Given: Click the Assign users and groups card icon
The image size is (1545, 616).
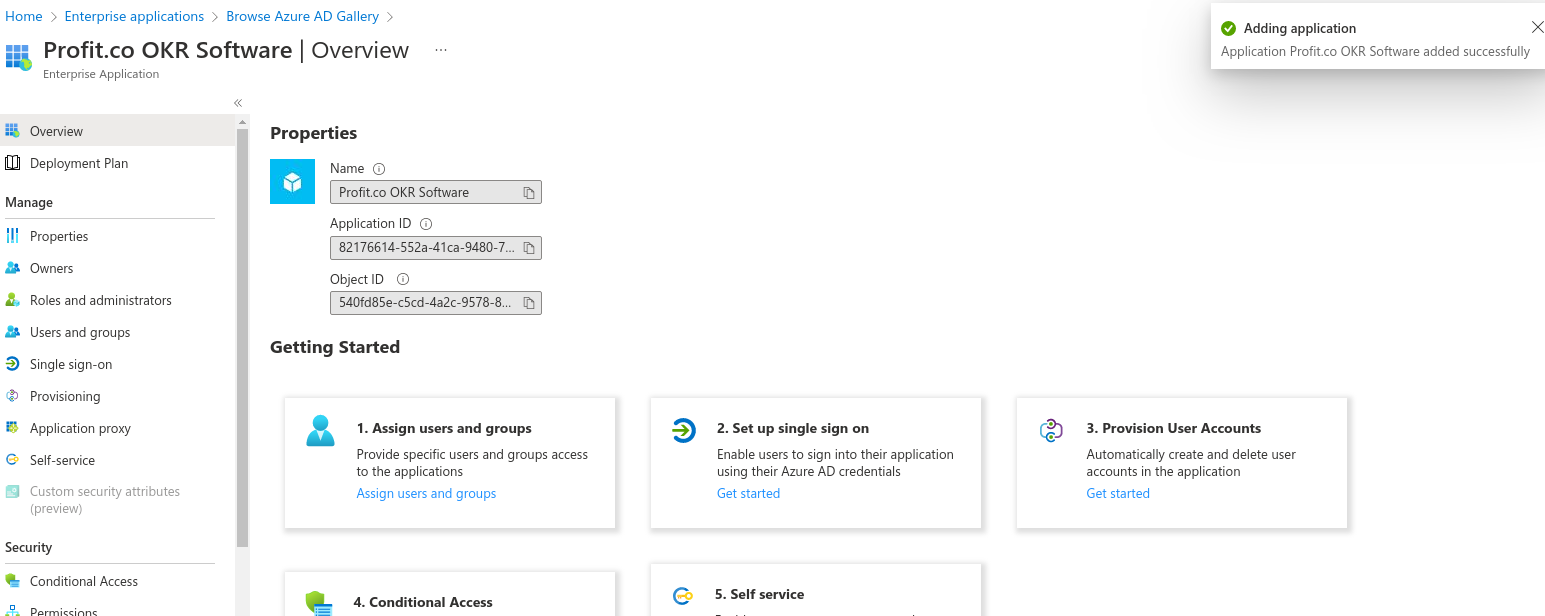Looking at the screenshot, I should (x=321, y=430).
